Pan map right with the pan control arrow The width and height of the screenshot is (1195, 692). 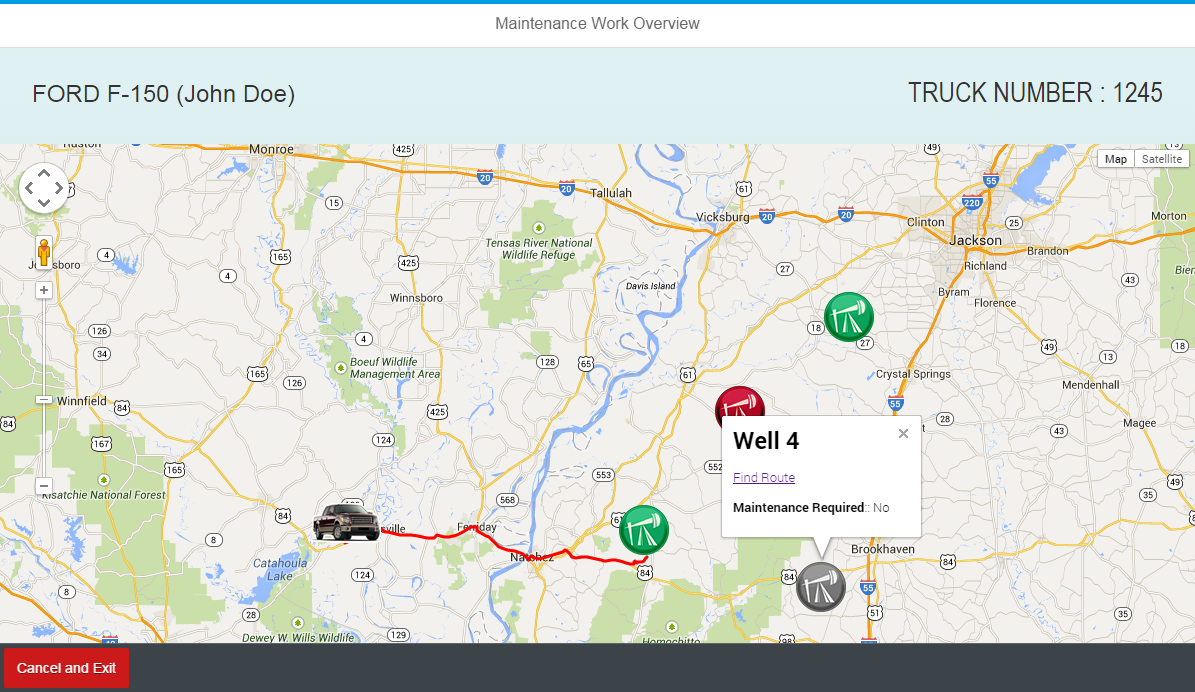(x=59, y=188)
